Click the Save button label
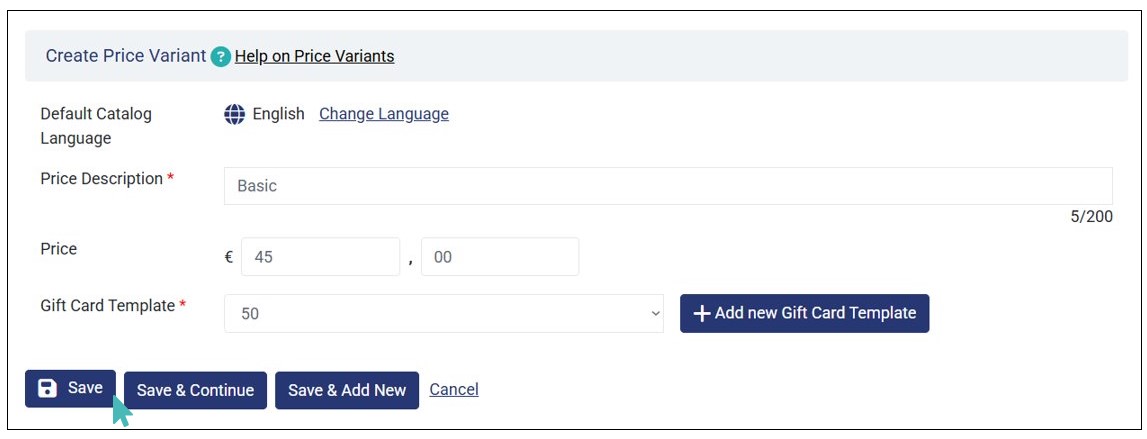This screenshot has width=1147, height=439. (85, 388)
